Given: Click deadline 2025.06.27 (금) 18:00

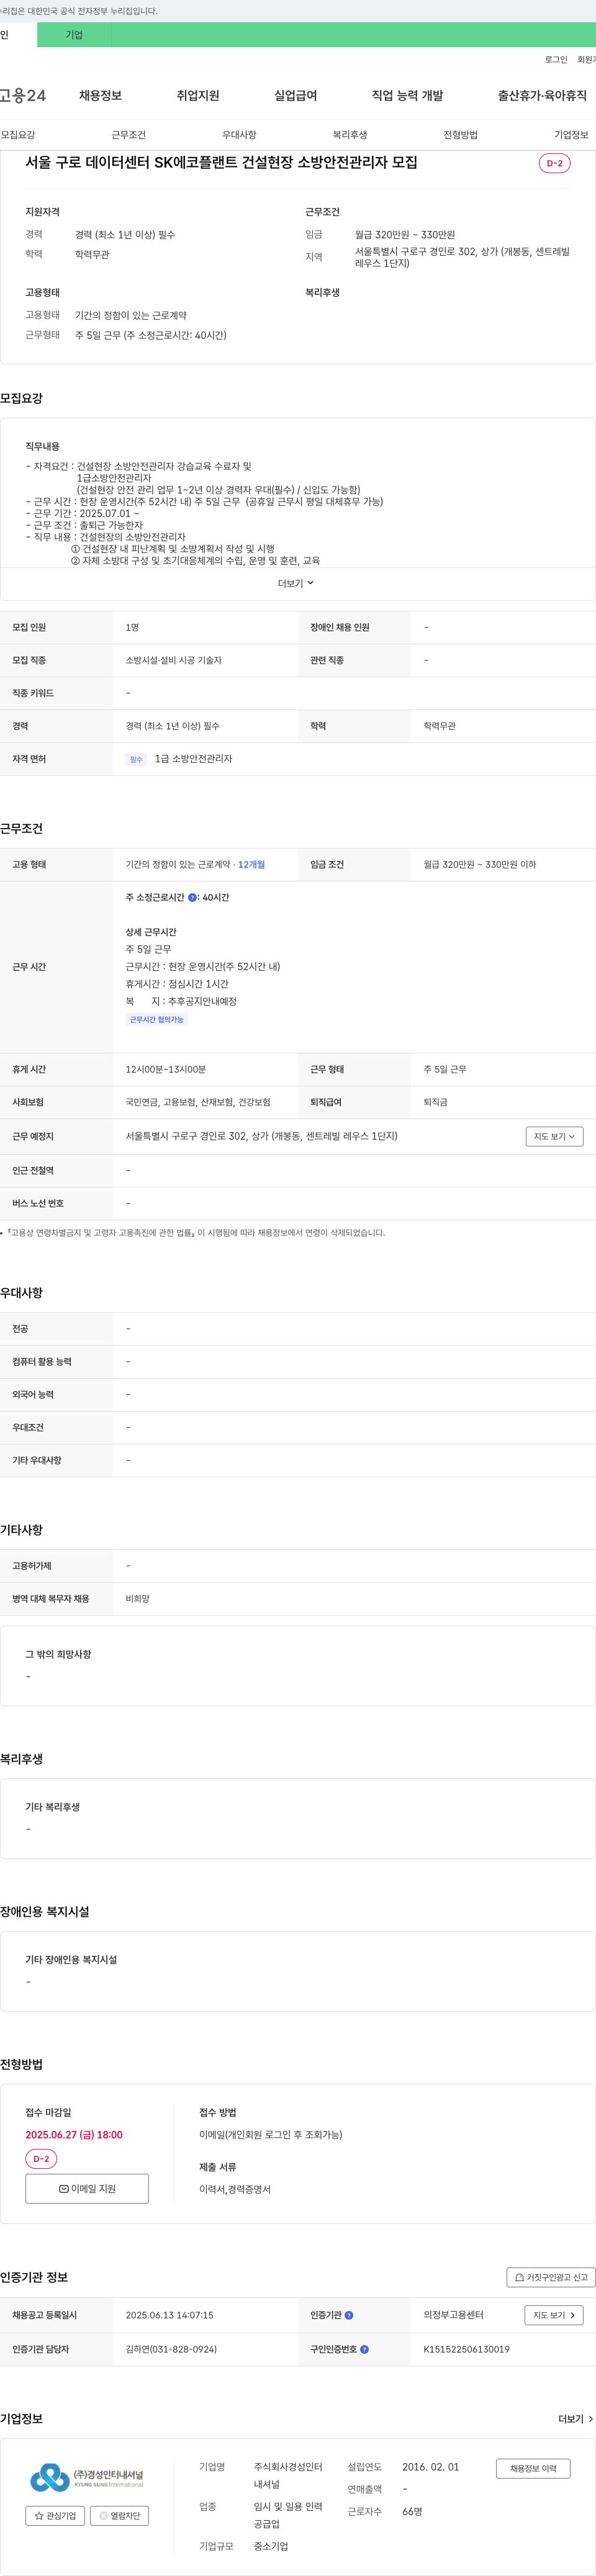Looking at the screenshot, I should coord(74,2135).
